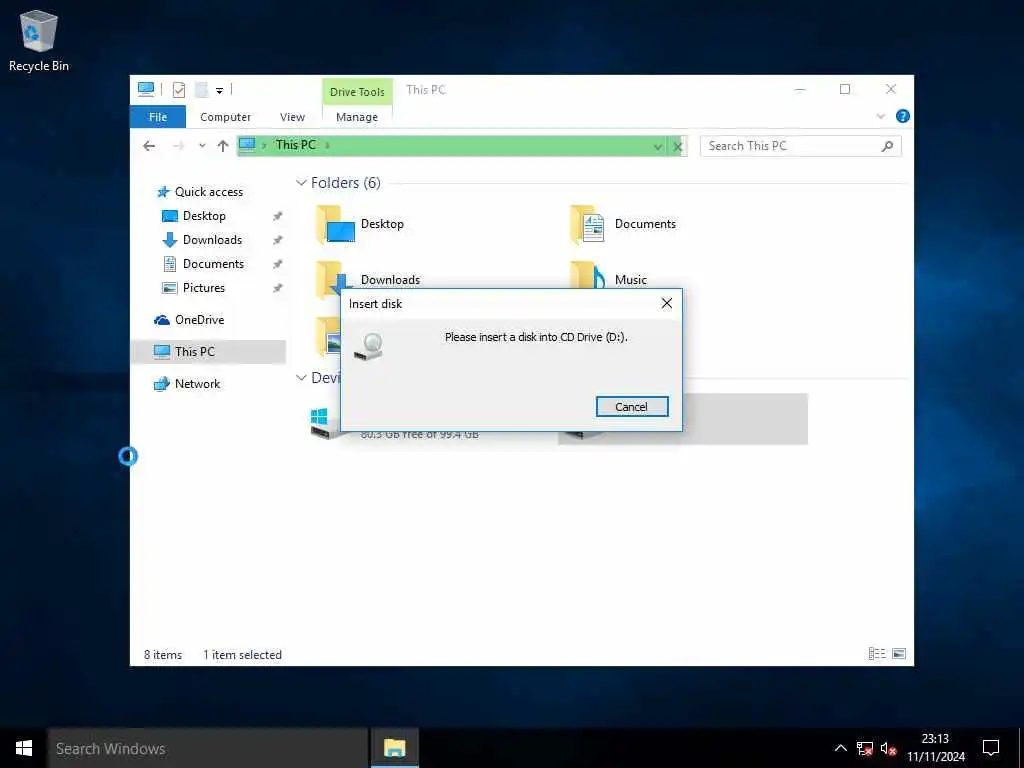Open the File menu in Explorer
1024x768 pixels.
[x=157, y=117]
